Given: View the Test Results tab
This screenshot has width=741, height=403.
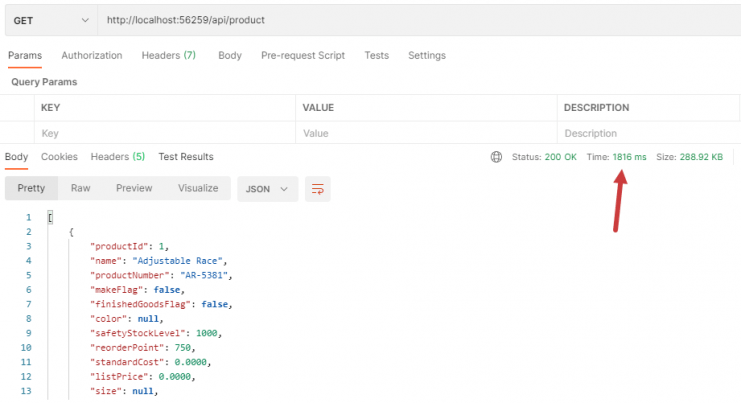Looking at the screenshot, I should coord(186,157).
